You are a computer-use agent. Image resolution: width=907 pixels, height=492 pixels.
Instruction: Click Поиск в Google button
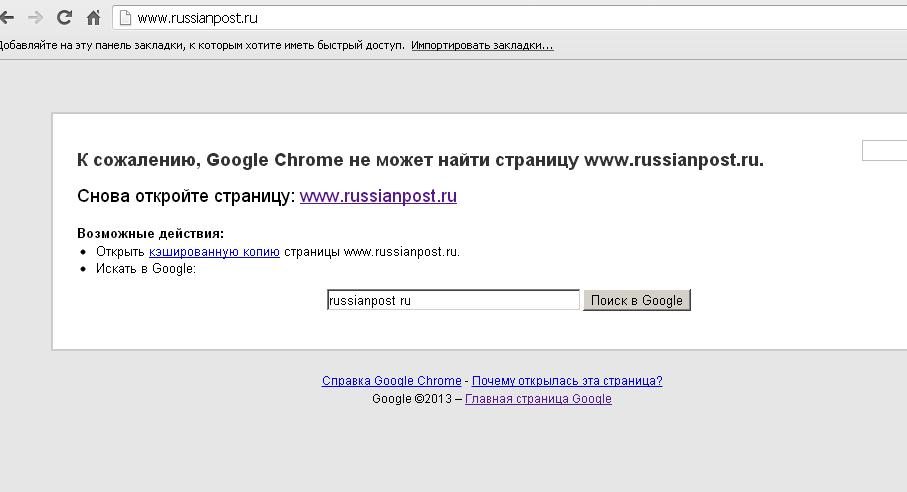(x=636, y=300)
